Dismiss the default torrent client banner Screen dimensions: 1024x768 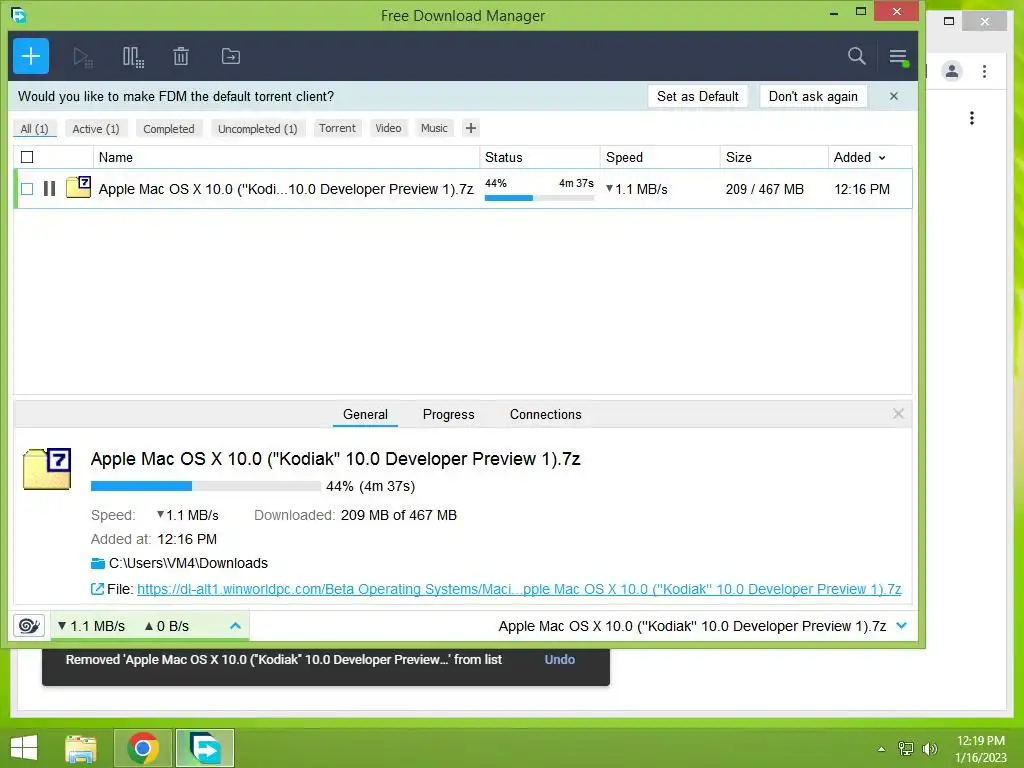click(894, 96)
